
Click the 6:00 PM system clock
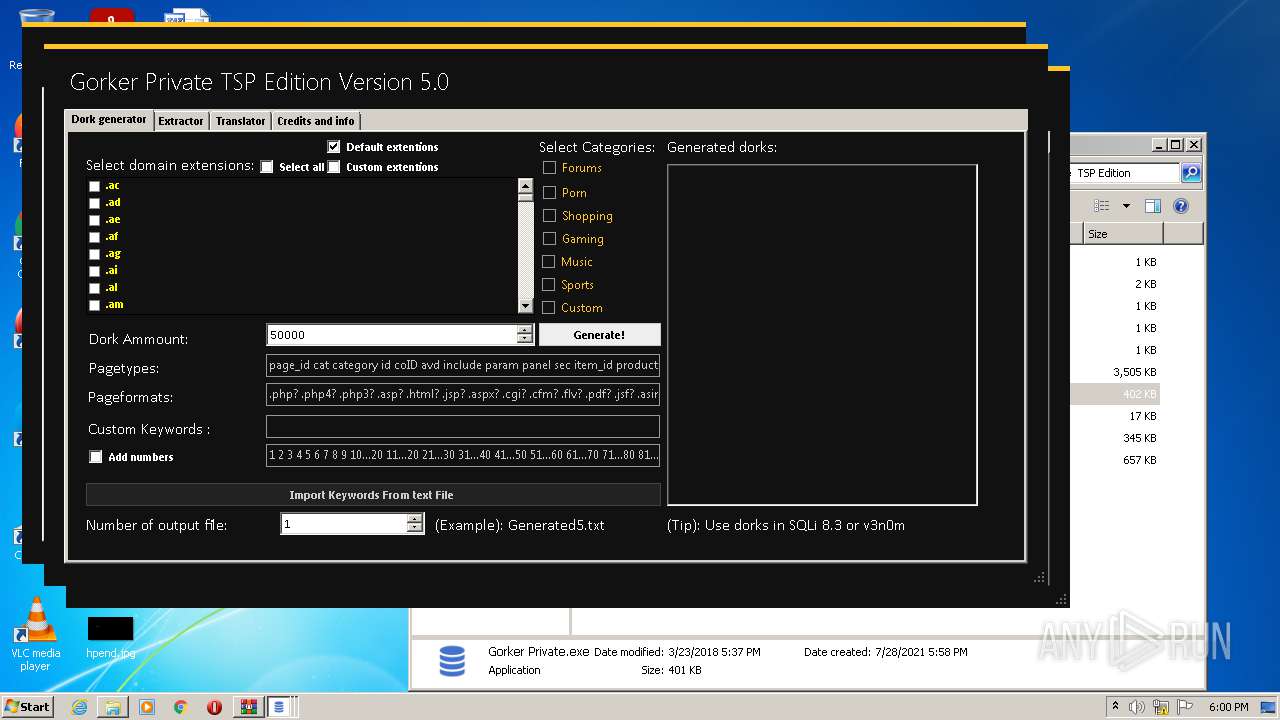click(x=1229, y=707)
